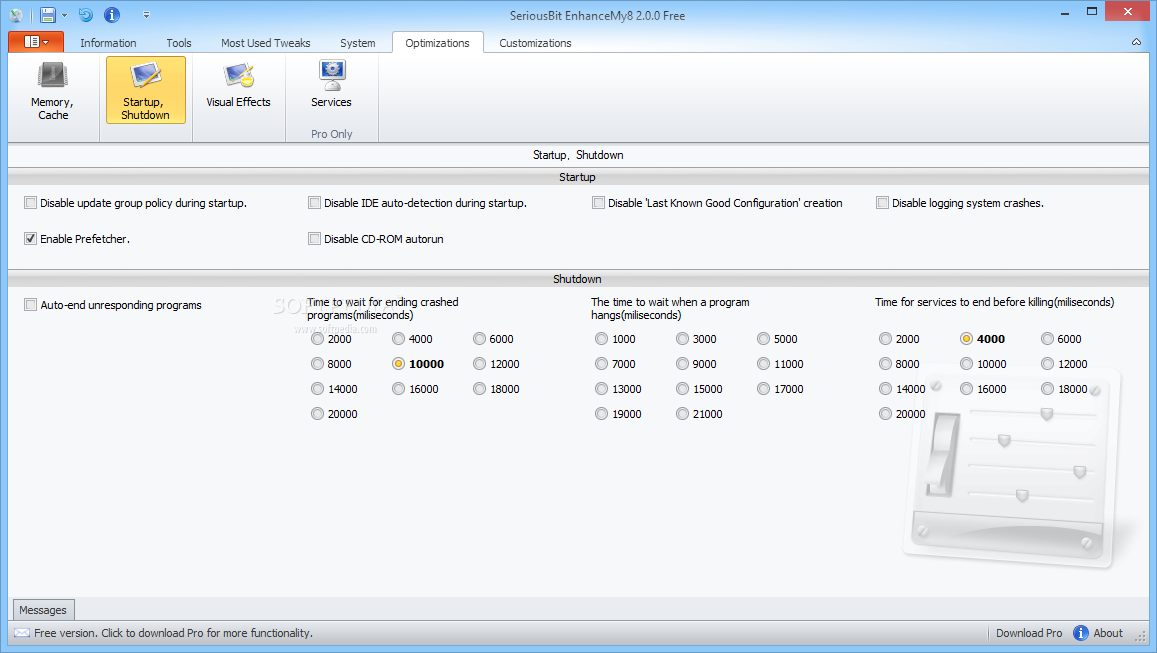Viewport: 1157px width, 653px height.
Task: Choose 12000 for services end time
Action: (x=1048, y=364)
